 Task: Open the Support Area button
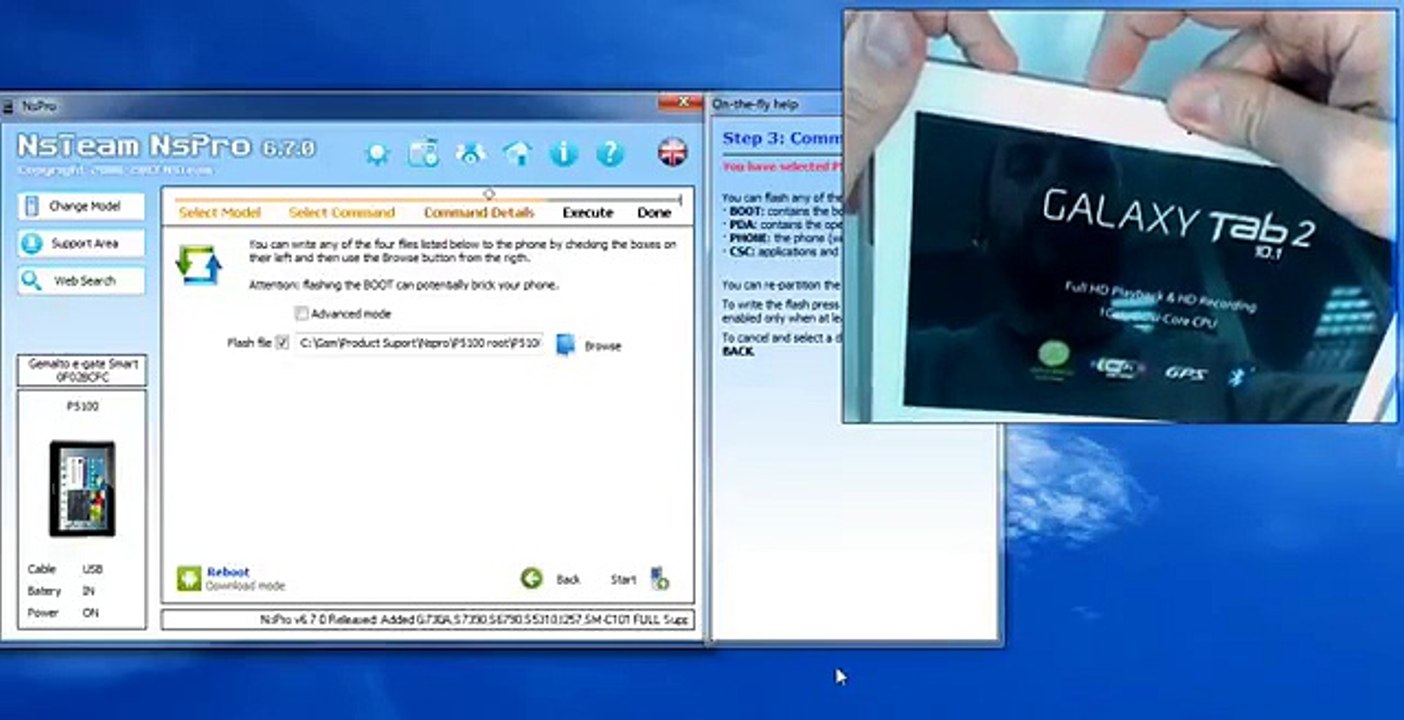click(x=81, y=243)
